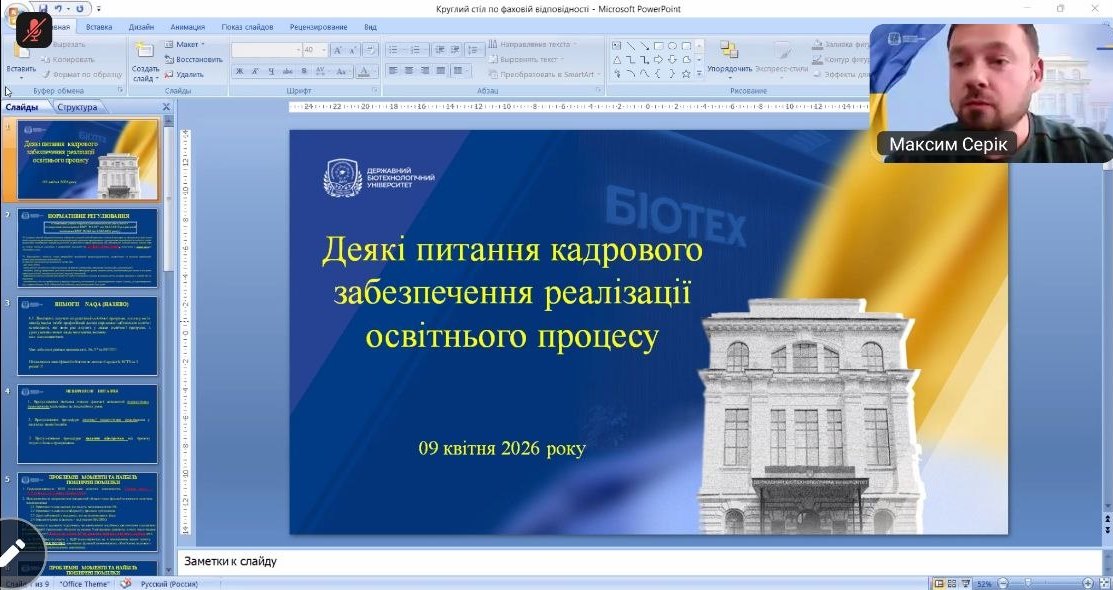Select the rectangle shape in shapes gallery
The height and width of the screenshot is (590, 1113).
pos(658,45)
